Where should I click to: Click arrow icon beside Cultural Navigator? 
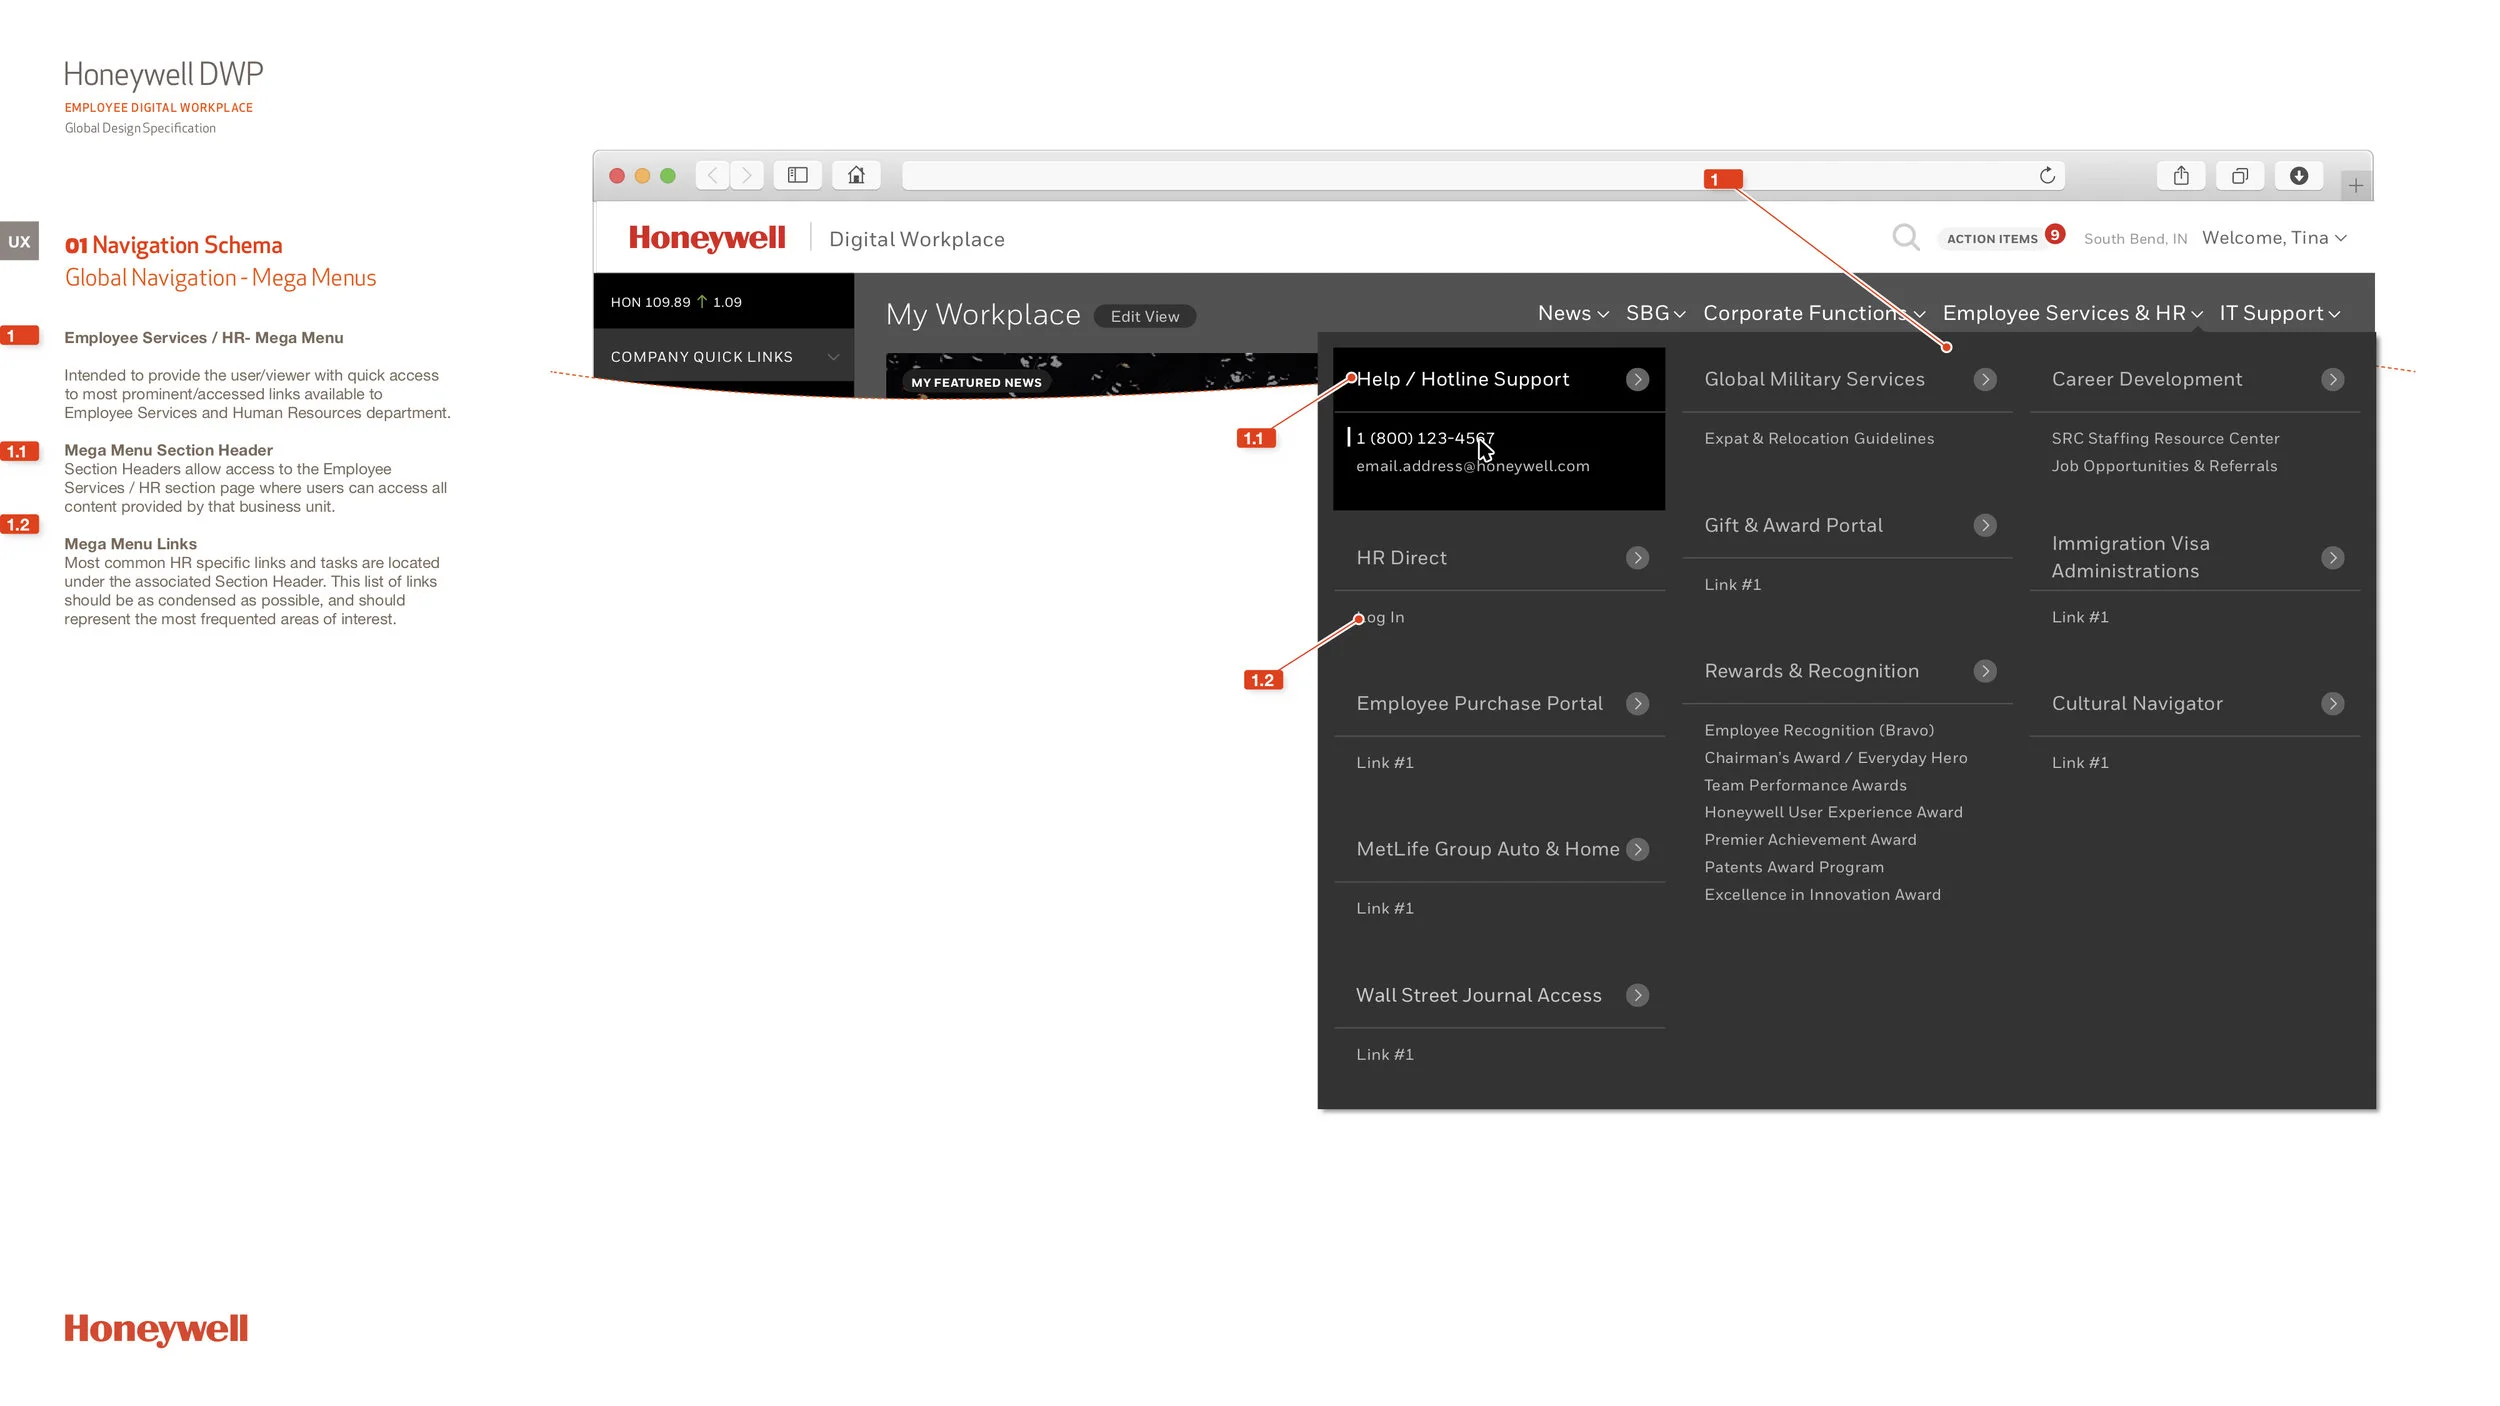click(2332, 704)
